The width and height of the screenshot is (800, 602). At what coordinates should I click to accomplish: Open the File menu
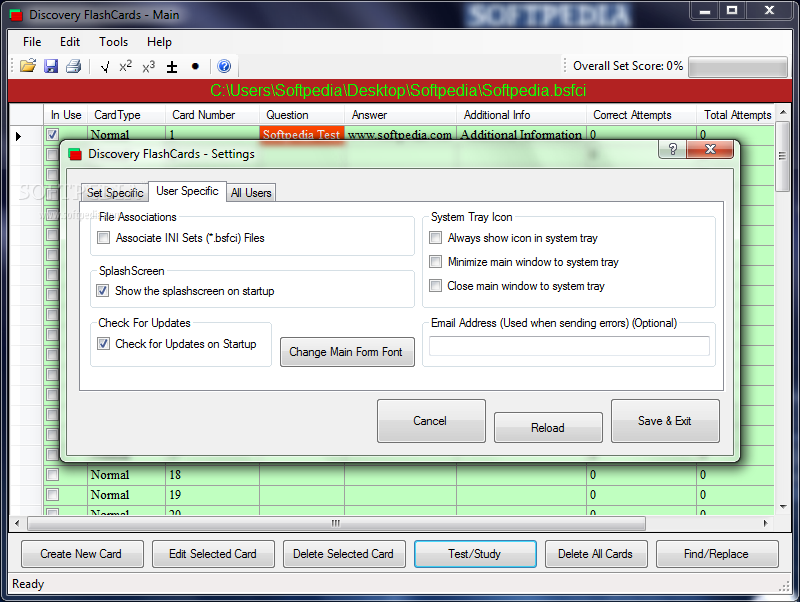(x=32, y=42)
